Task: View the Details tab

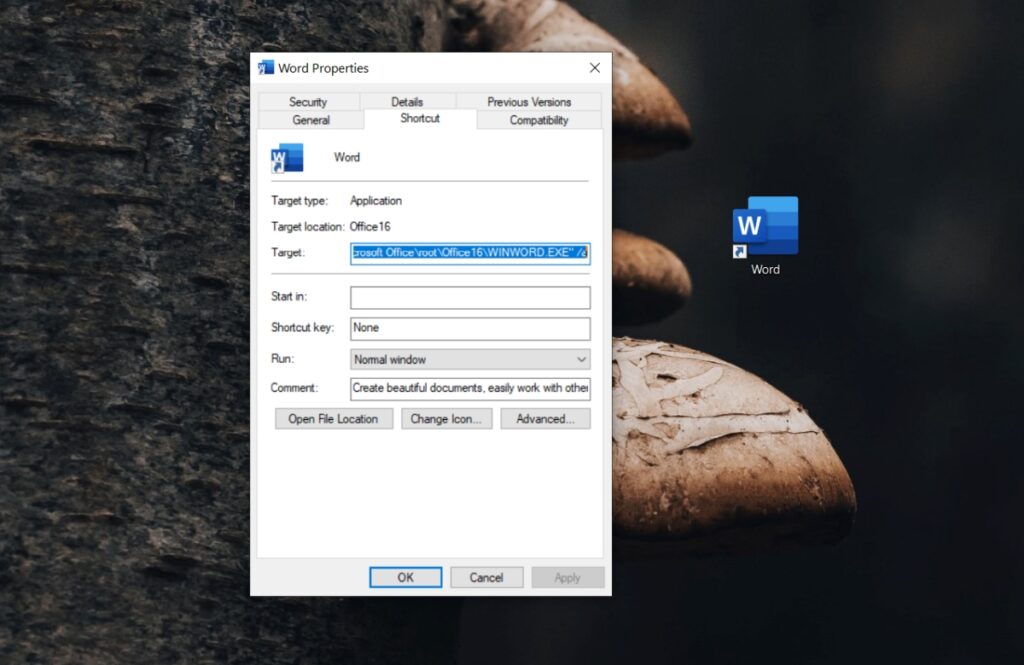Action: pos(407,101)
